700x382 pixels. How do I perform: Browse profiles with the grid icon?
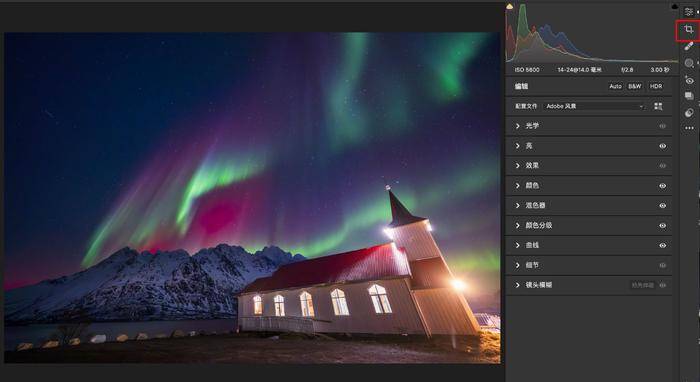(x=658, y=106)
